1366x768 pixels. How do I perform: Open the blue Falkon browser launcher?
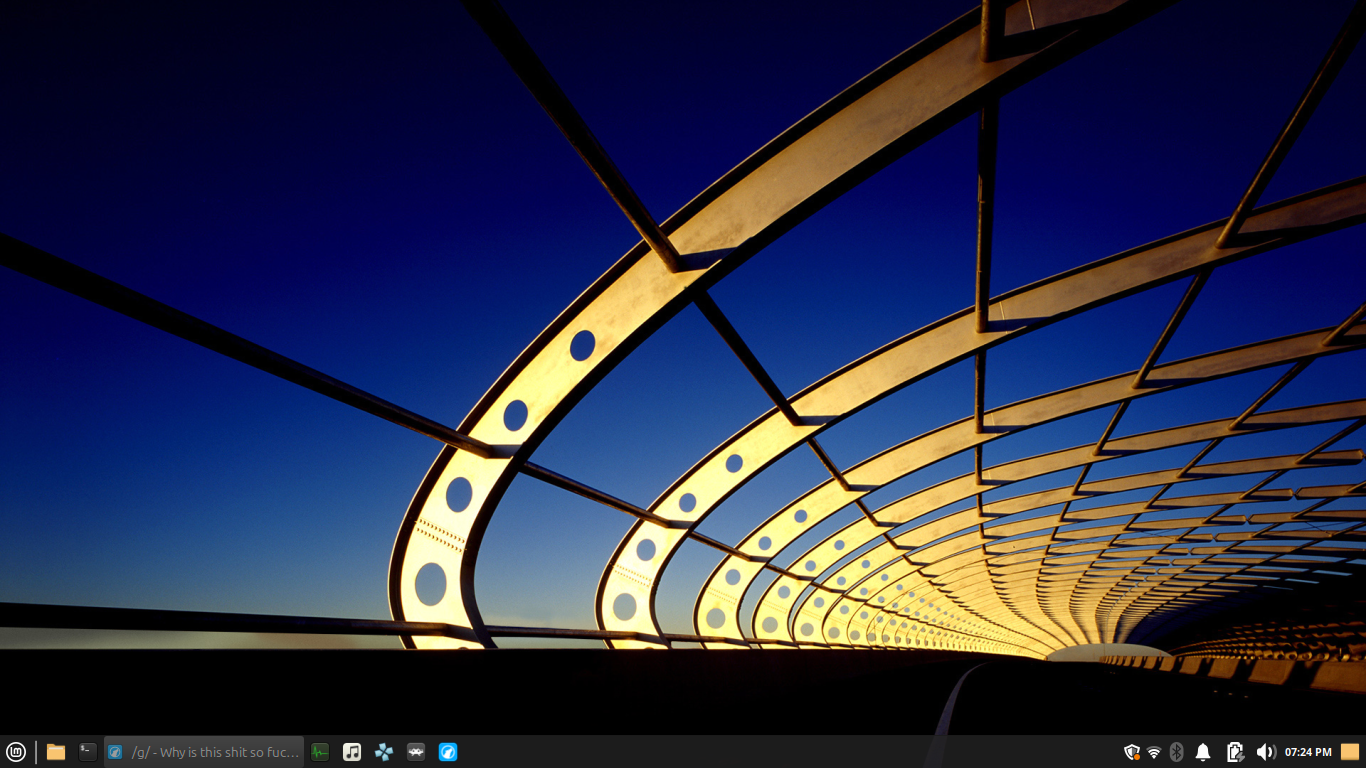448,752
